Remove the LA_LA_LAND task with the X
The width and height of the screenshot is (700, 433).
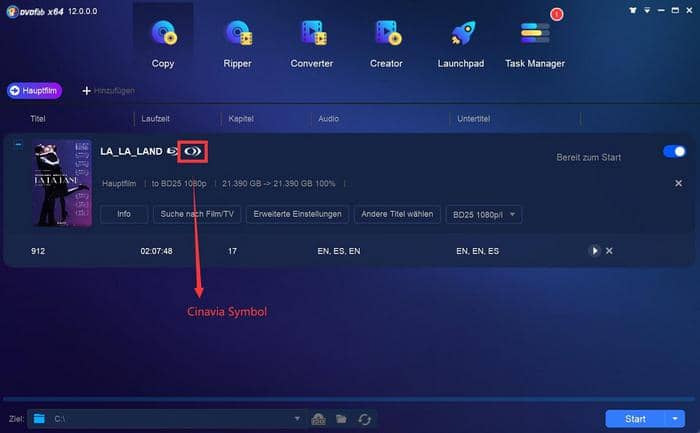tap(679, 183)
